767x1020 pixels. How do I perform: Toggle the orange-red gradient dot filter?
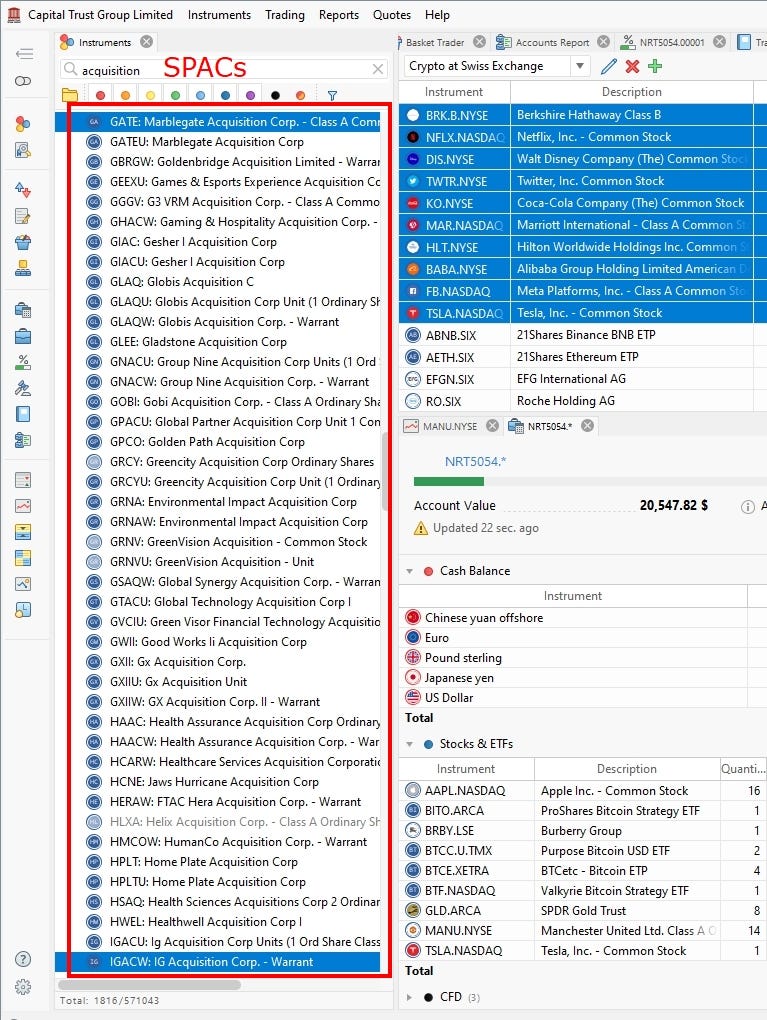(x=301, y=96)
